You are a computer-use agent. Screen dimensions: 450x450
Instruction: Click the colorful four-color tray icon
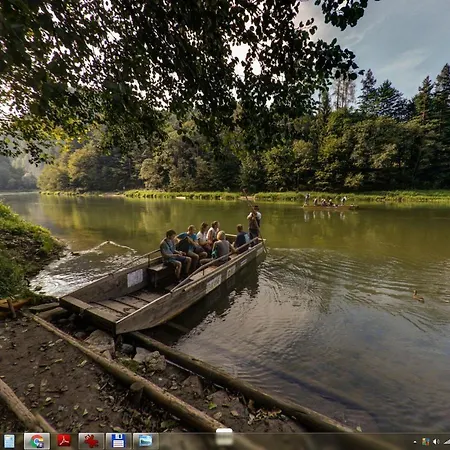(425, 442)
